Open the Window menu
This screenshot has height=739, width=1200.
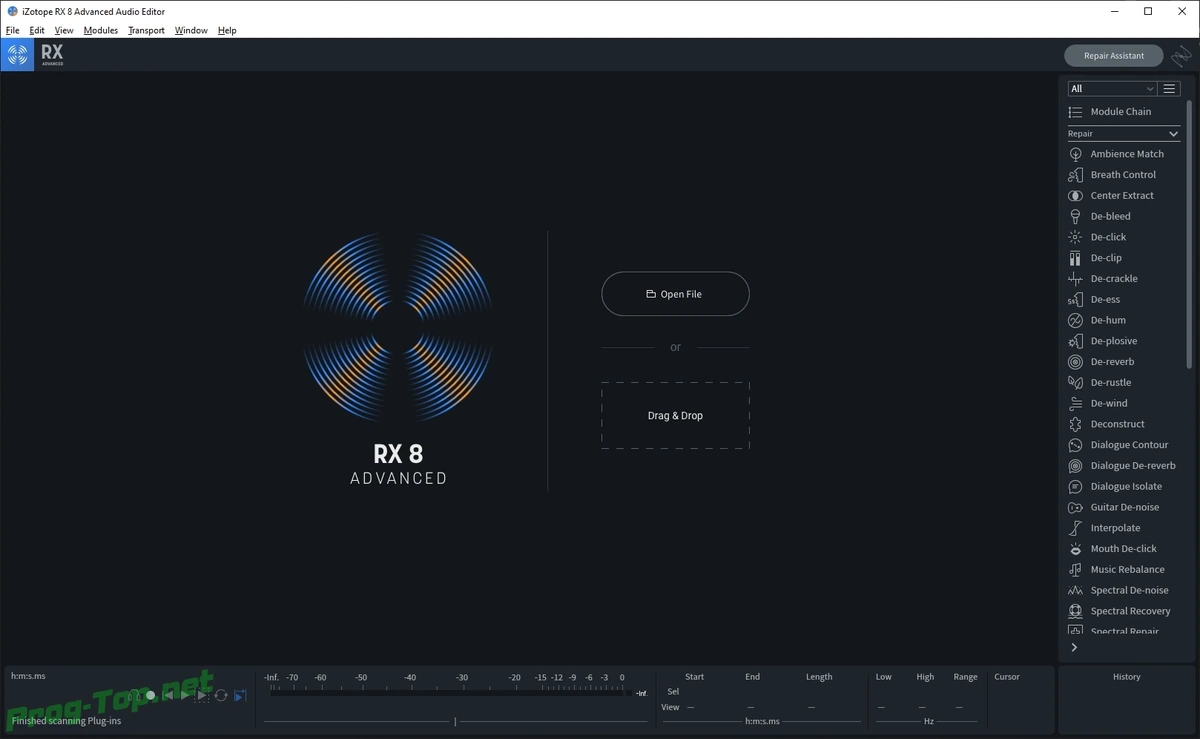pos(191,30)
